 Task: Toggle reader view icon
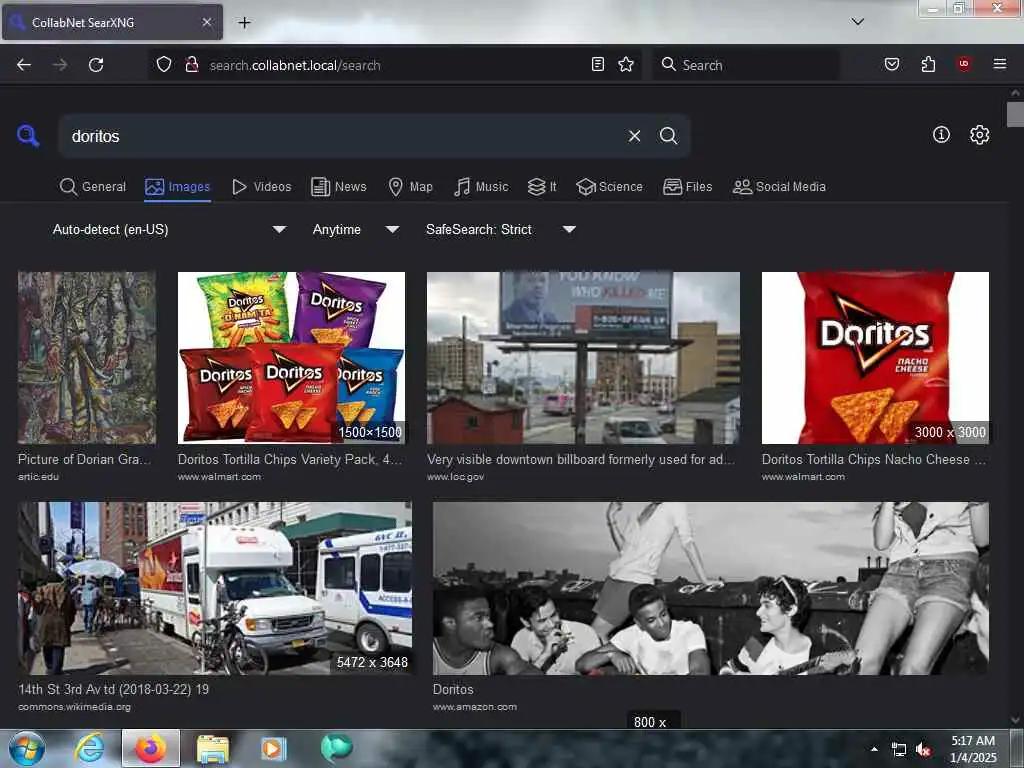pos(598,64)
